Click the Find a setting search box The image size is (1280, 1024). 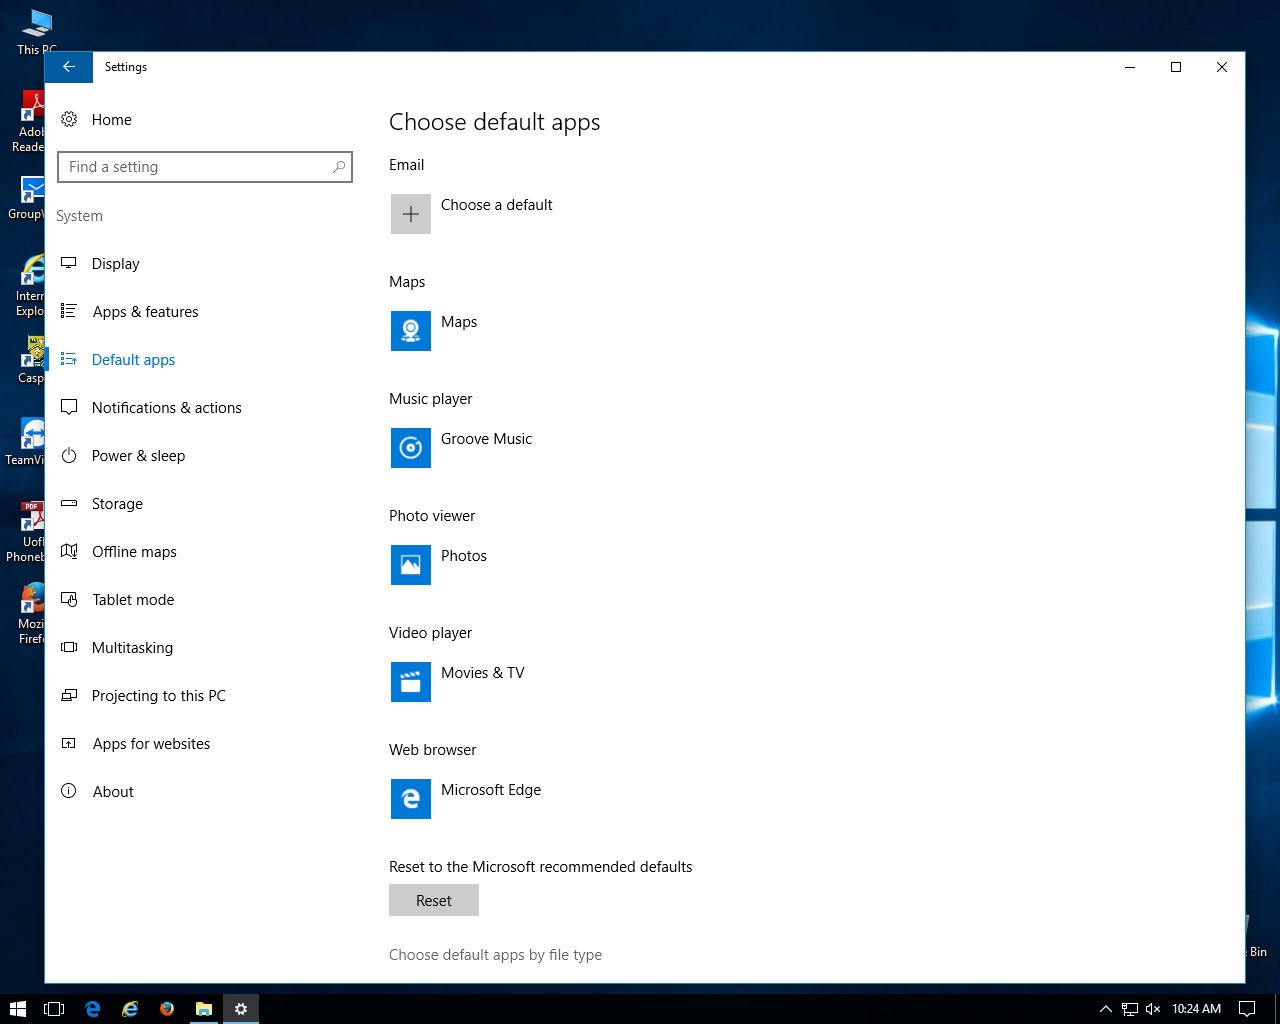pos(205,167)
